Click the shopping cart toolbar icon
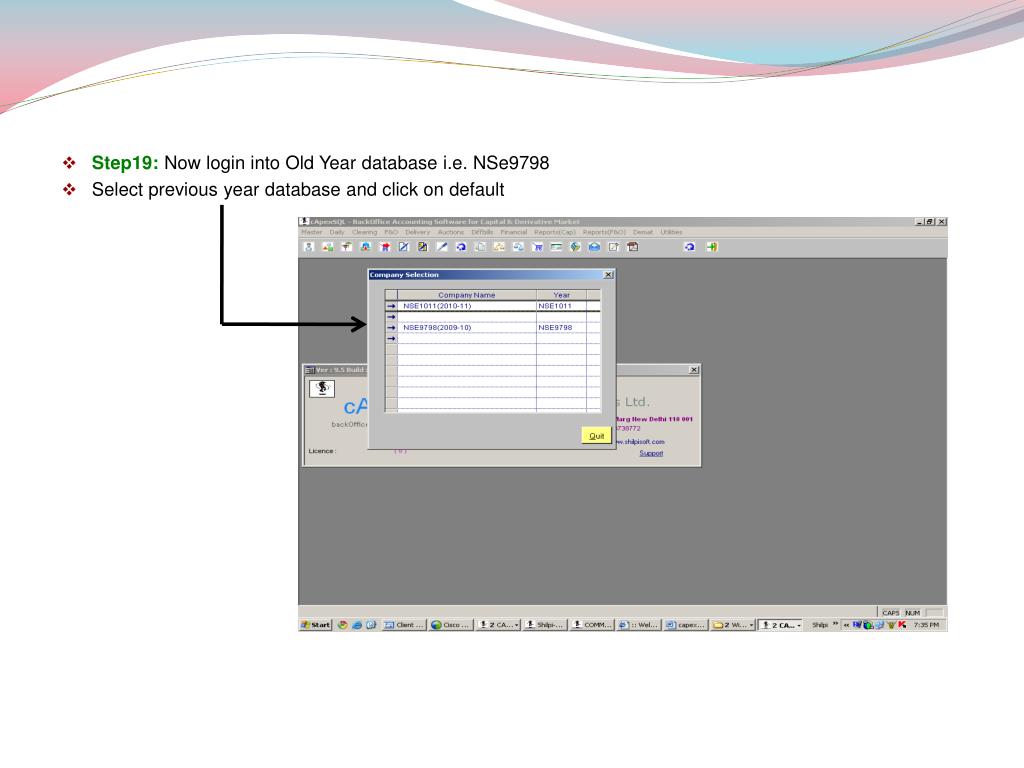This screenshot has width=1024, height=768. tap(537, 247)
